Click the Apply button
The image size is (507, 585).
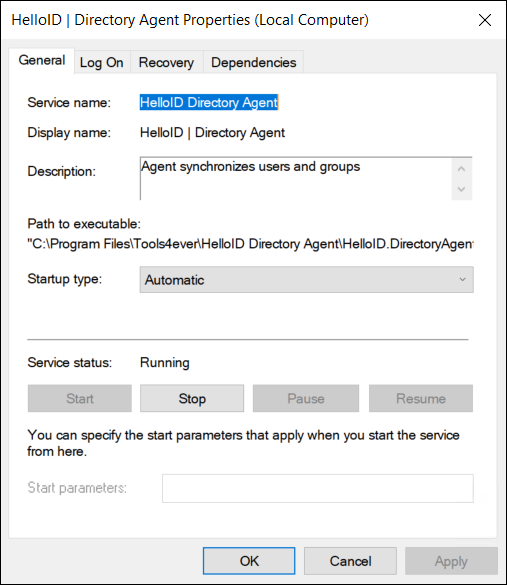tap(451, 561)
